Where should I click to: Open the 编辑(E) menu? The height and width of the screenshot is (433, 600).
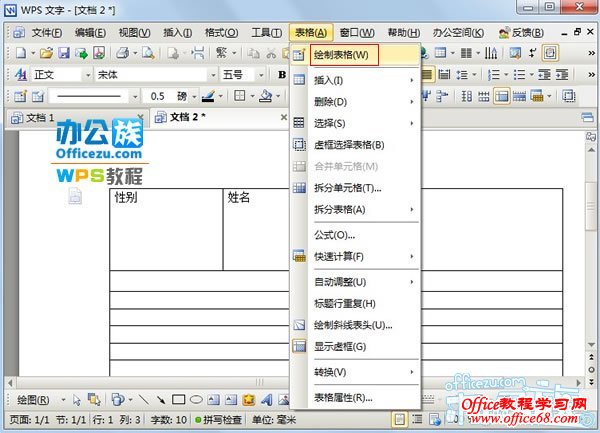(x=90, y=33)
